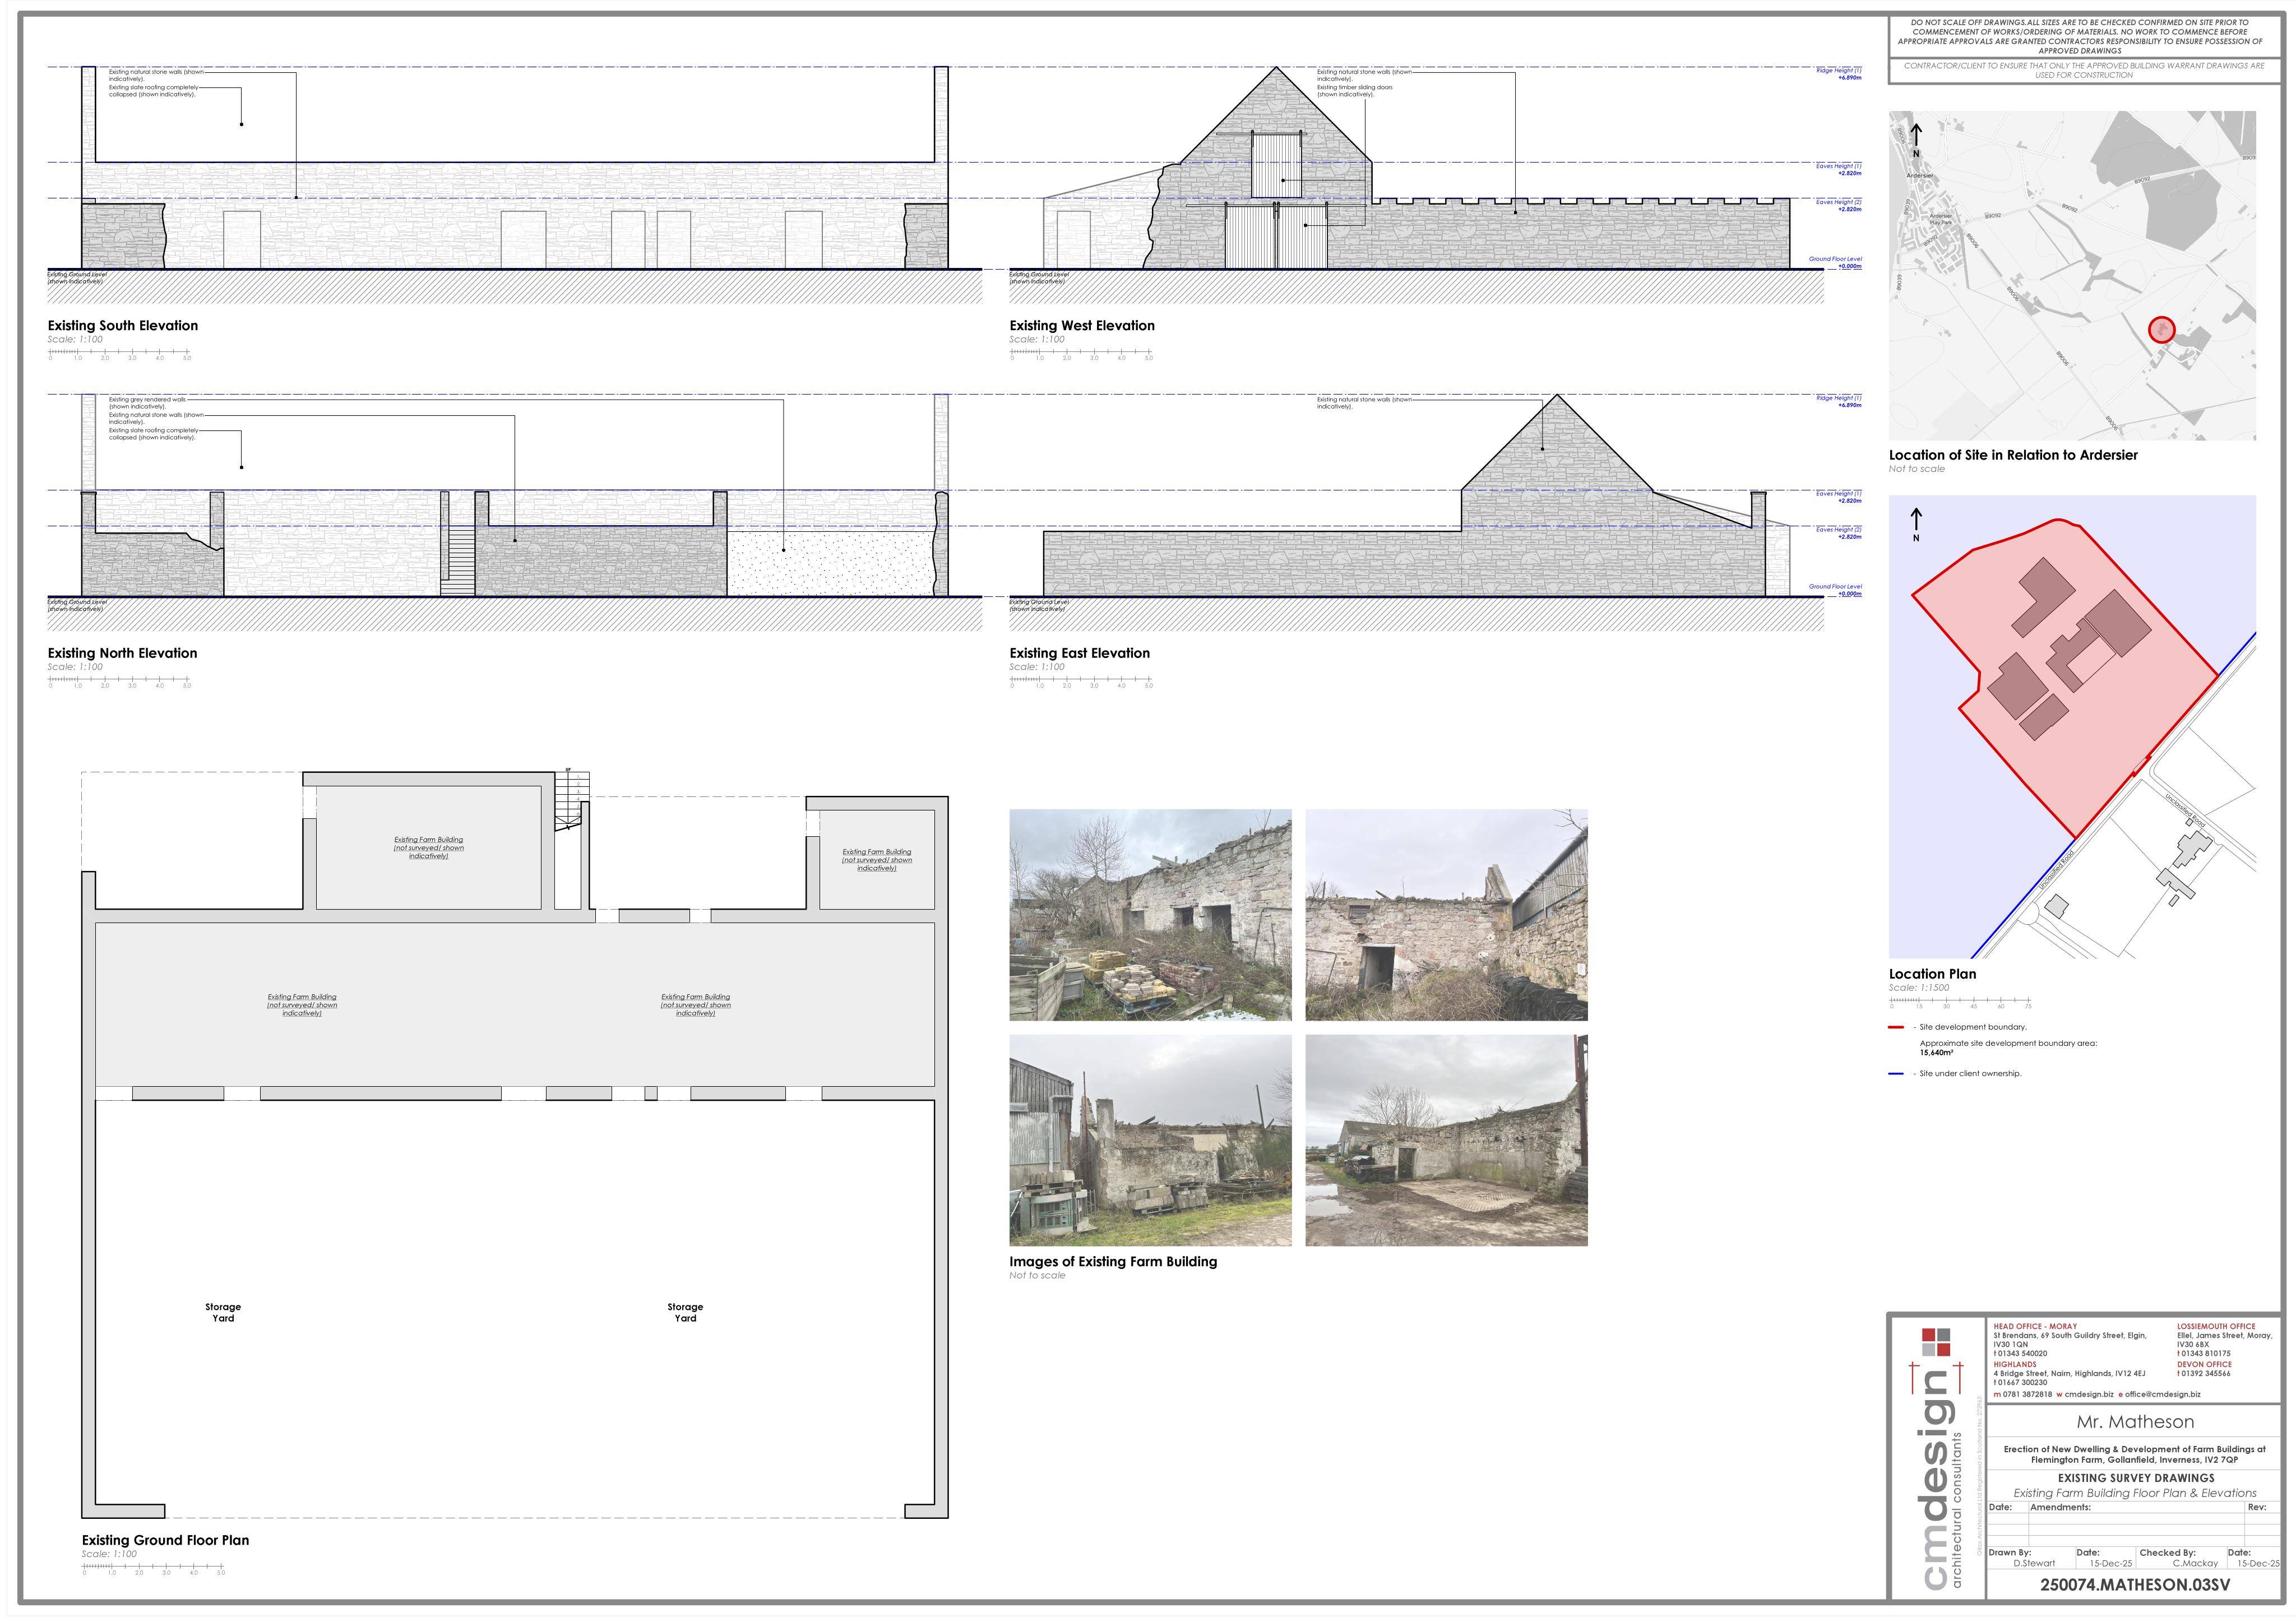2296x1622 pixels.
Task: Click drawing number '250074.MATHESON.03SV'
Action: pos(2134,1585)
